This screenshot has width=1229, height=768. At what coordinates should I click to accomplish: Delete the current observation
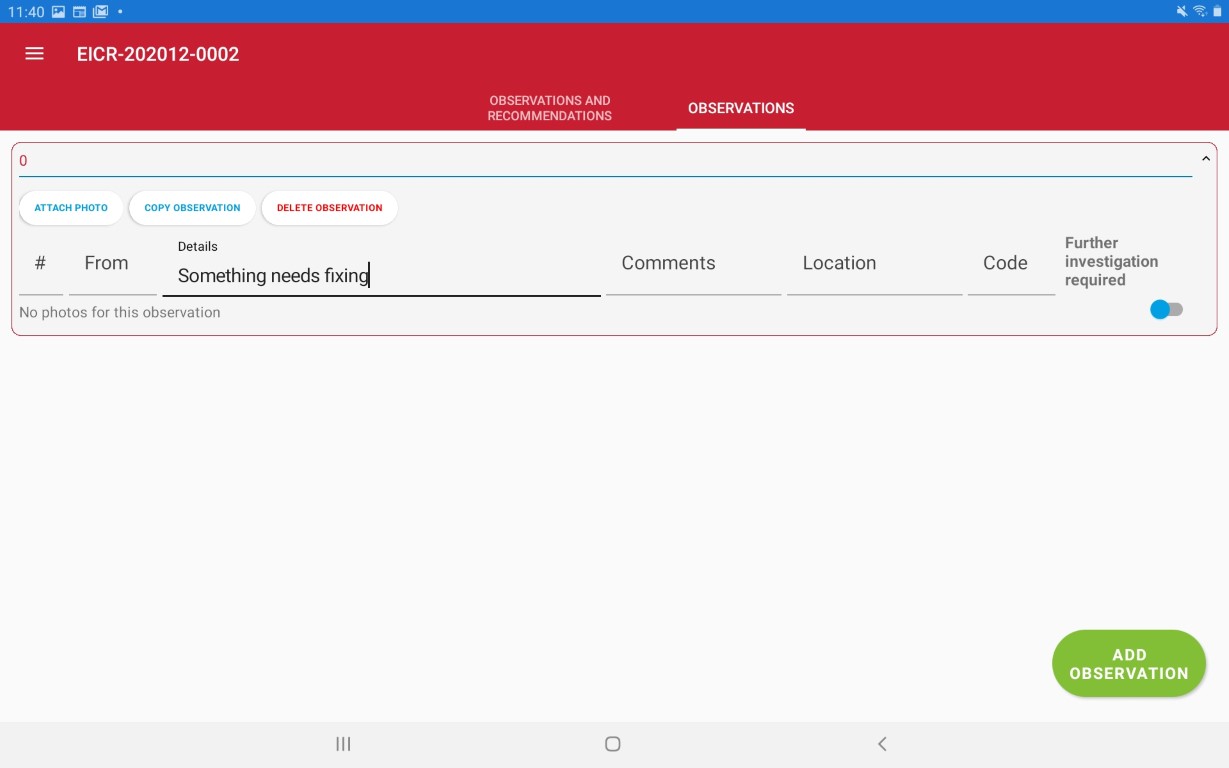coord(329,207)
